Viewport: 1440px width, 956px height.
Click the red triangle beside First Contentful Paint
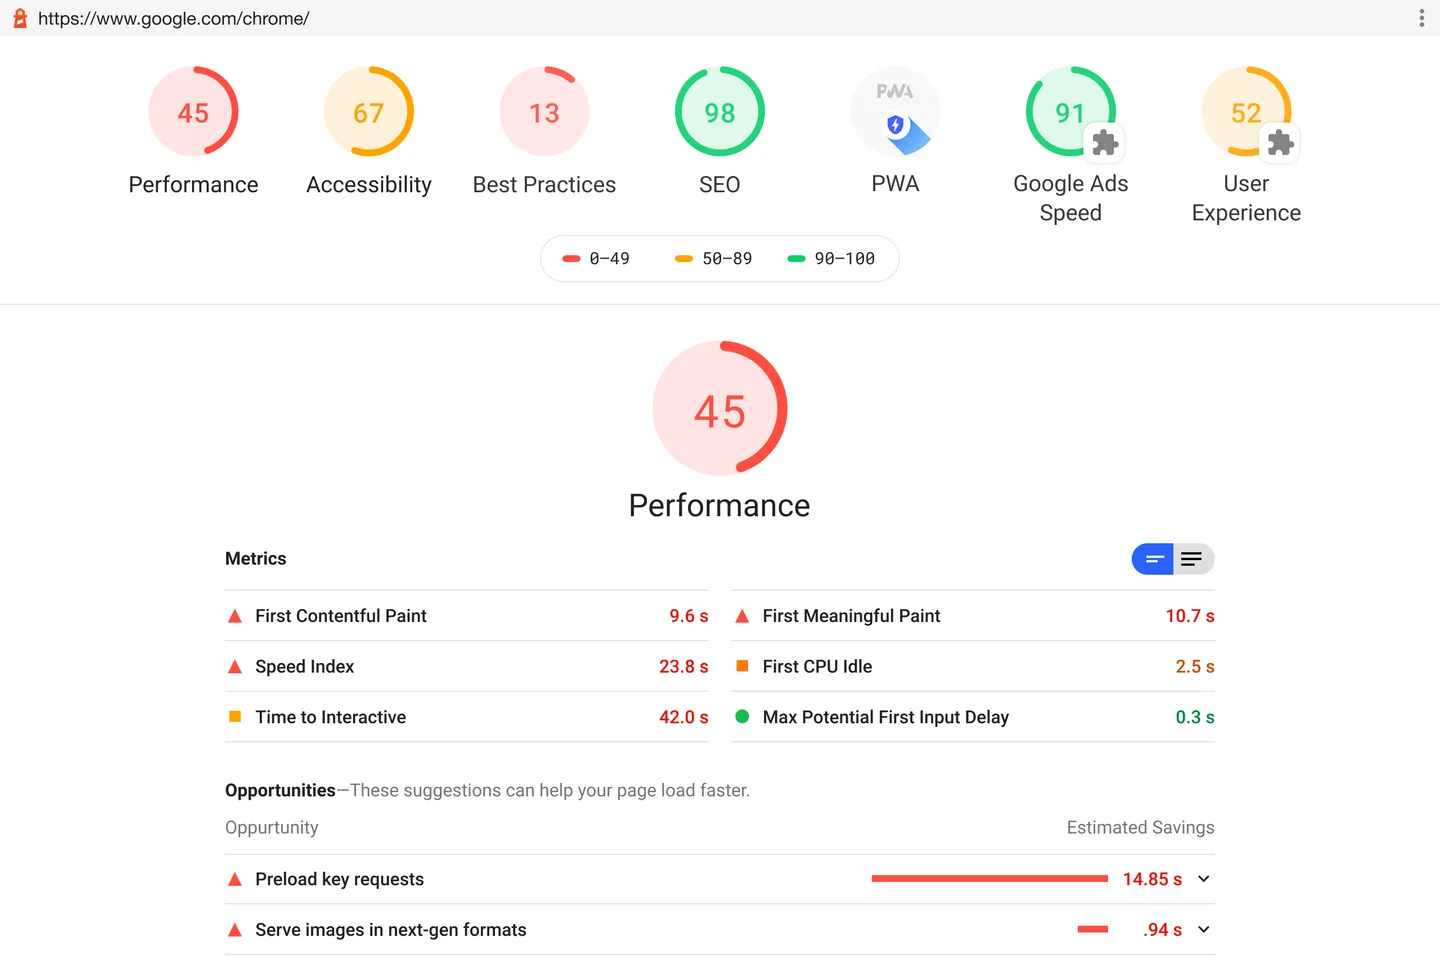click(235, 616)
